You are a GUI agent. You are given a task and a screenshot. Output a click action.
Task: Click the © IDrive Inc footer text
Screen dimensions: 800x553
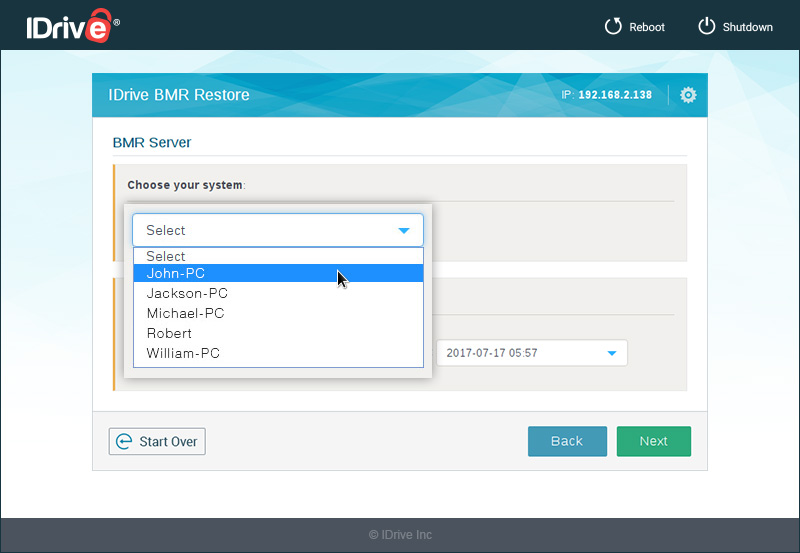coord(400,534)
